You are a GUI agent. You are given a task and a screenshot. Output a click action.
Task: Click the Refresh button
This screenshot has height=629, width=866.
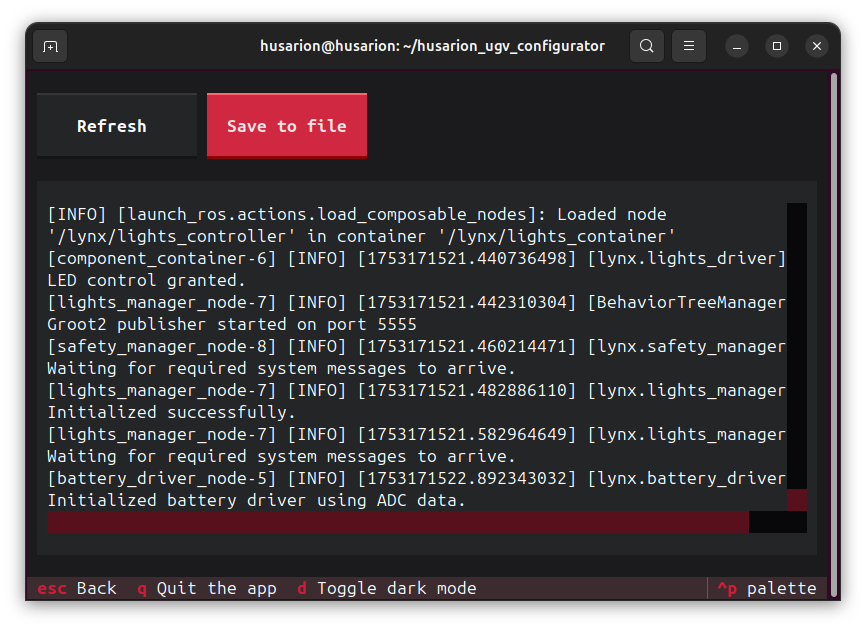117,126
